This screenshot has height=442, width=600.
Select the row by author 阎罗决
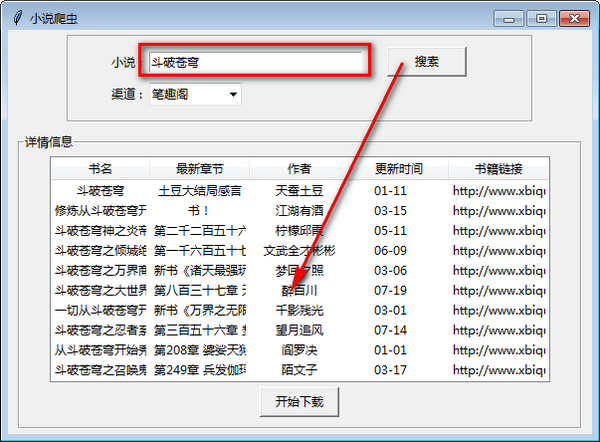(299, 350)
